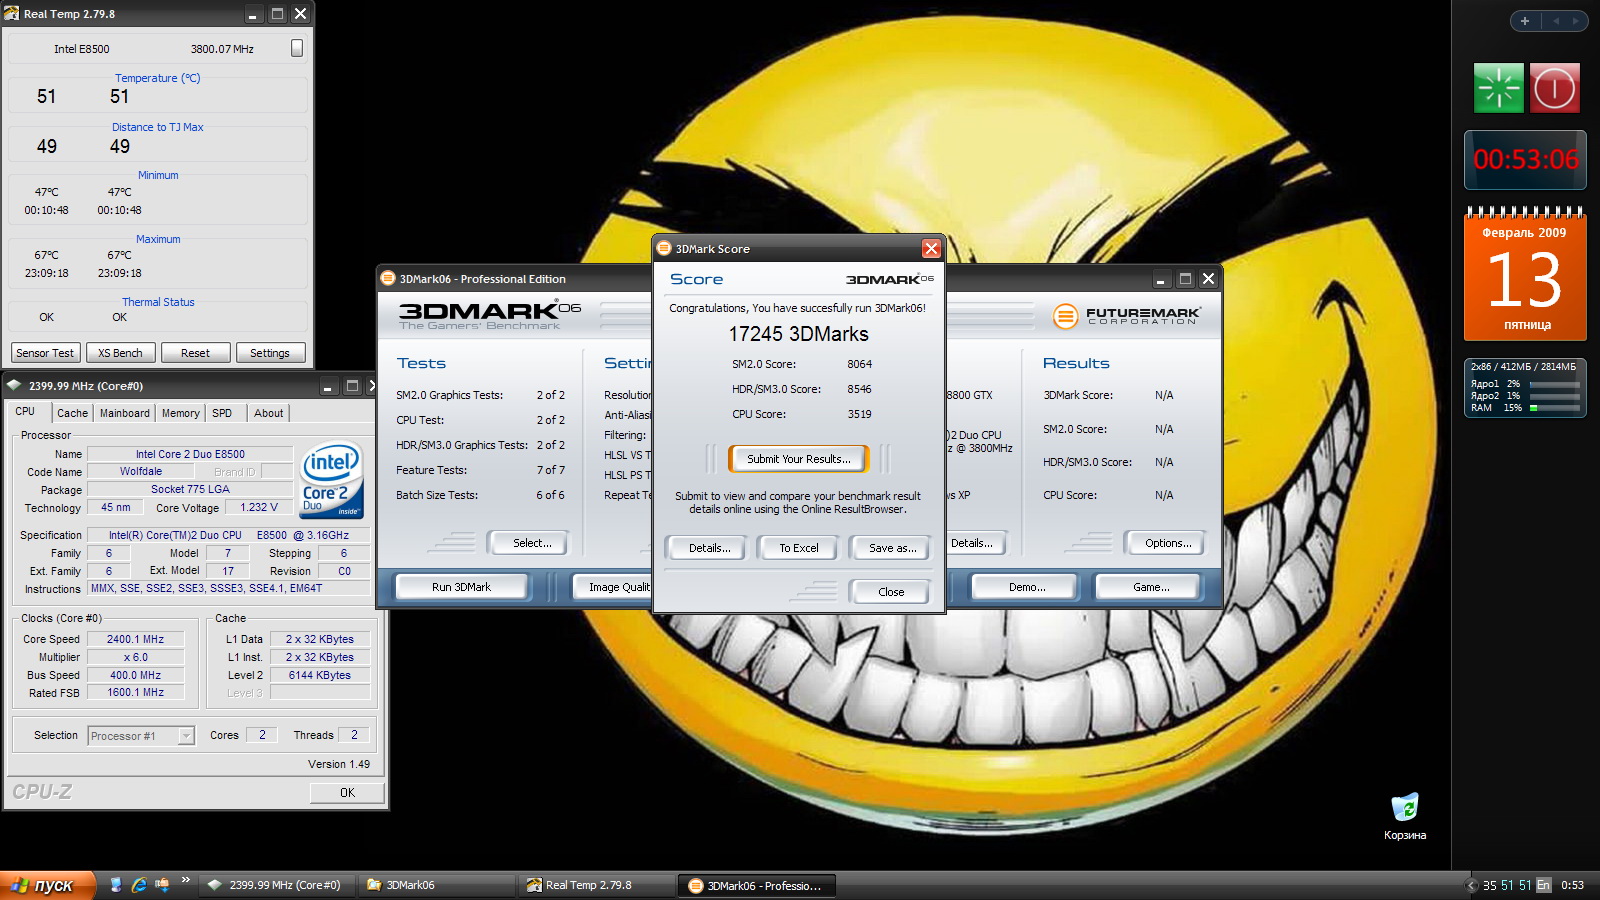The image size is (1600, 900).
Task: Click Demo button in 3DMark06
Action: (1027, 587)
